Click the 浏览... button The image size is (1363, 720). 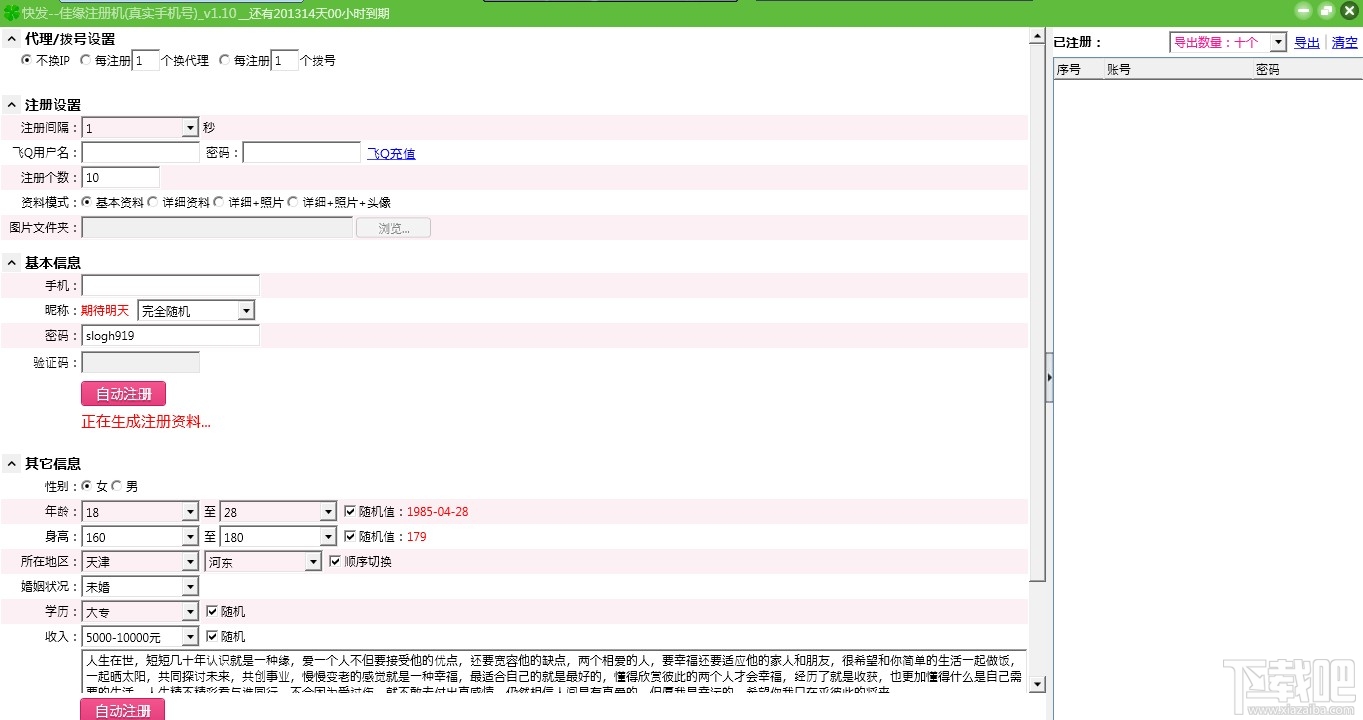(x=394, y=228)
